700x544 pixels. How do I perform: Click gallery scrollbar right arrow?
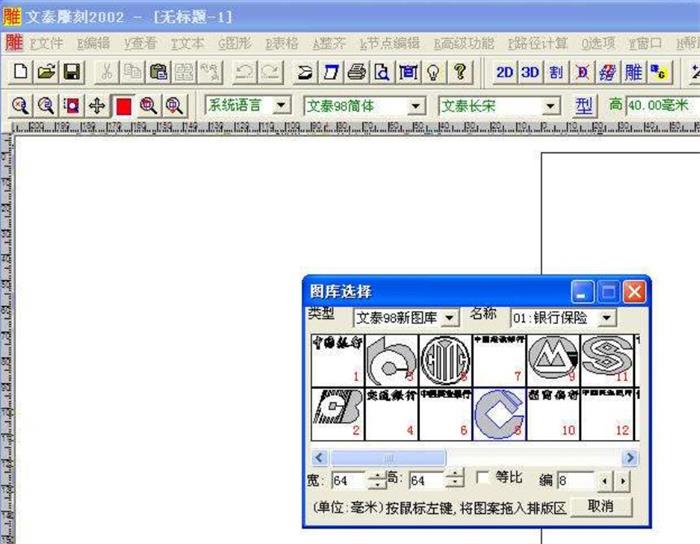click(630, 457)
